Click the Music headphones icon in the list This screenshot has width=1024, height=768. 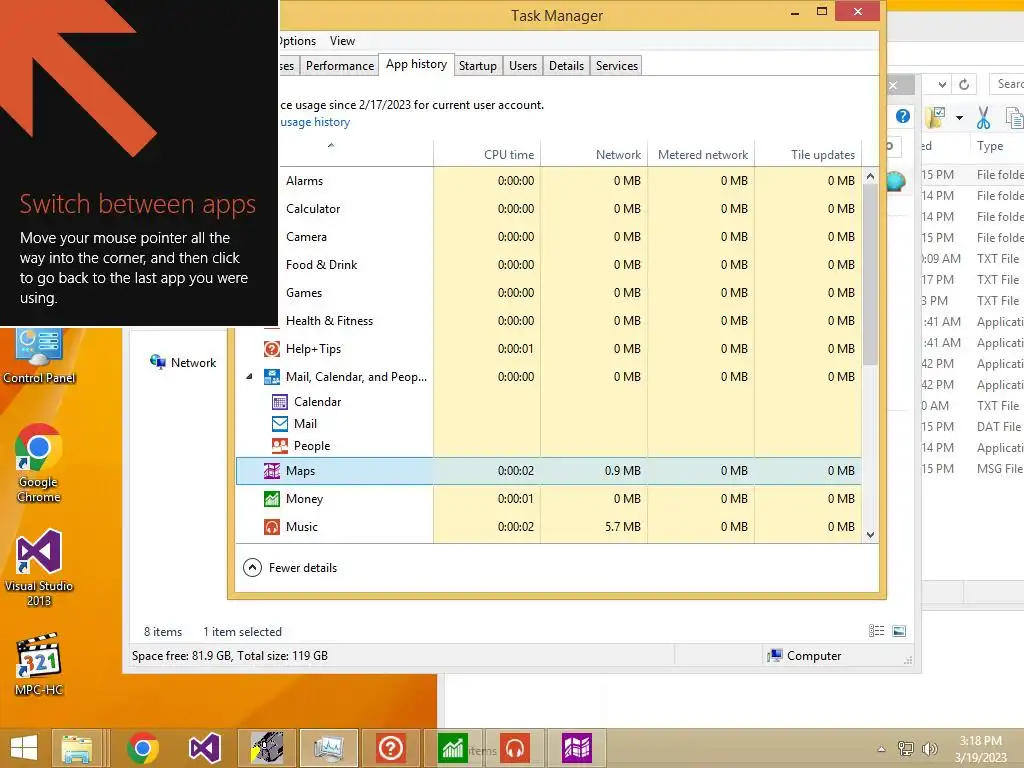(272, 527)
